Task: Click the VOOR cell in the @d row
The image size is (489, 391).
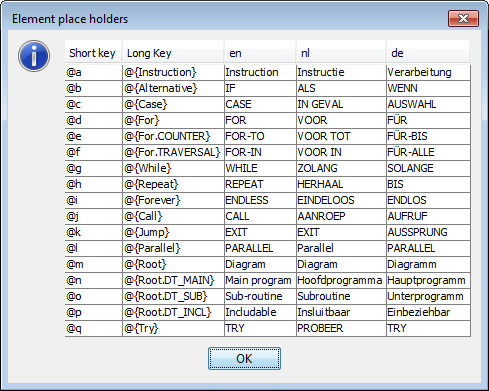Action: pyautogui.click(x=341, y=120)
